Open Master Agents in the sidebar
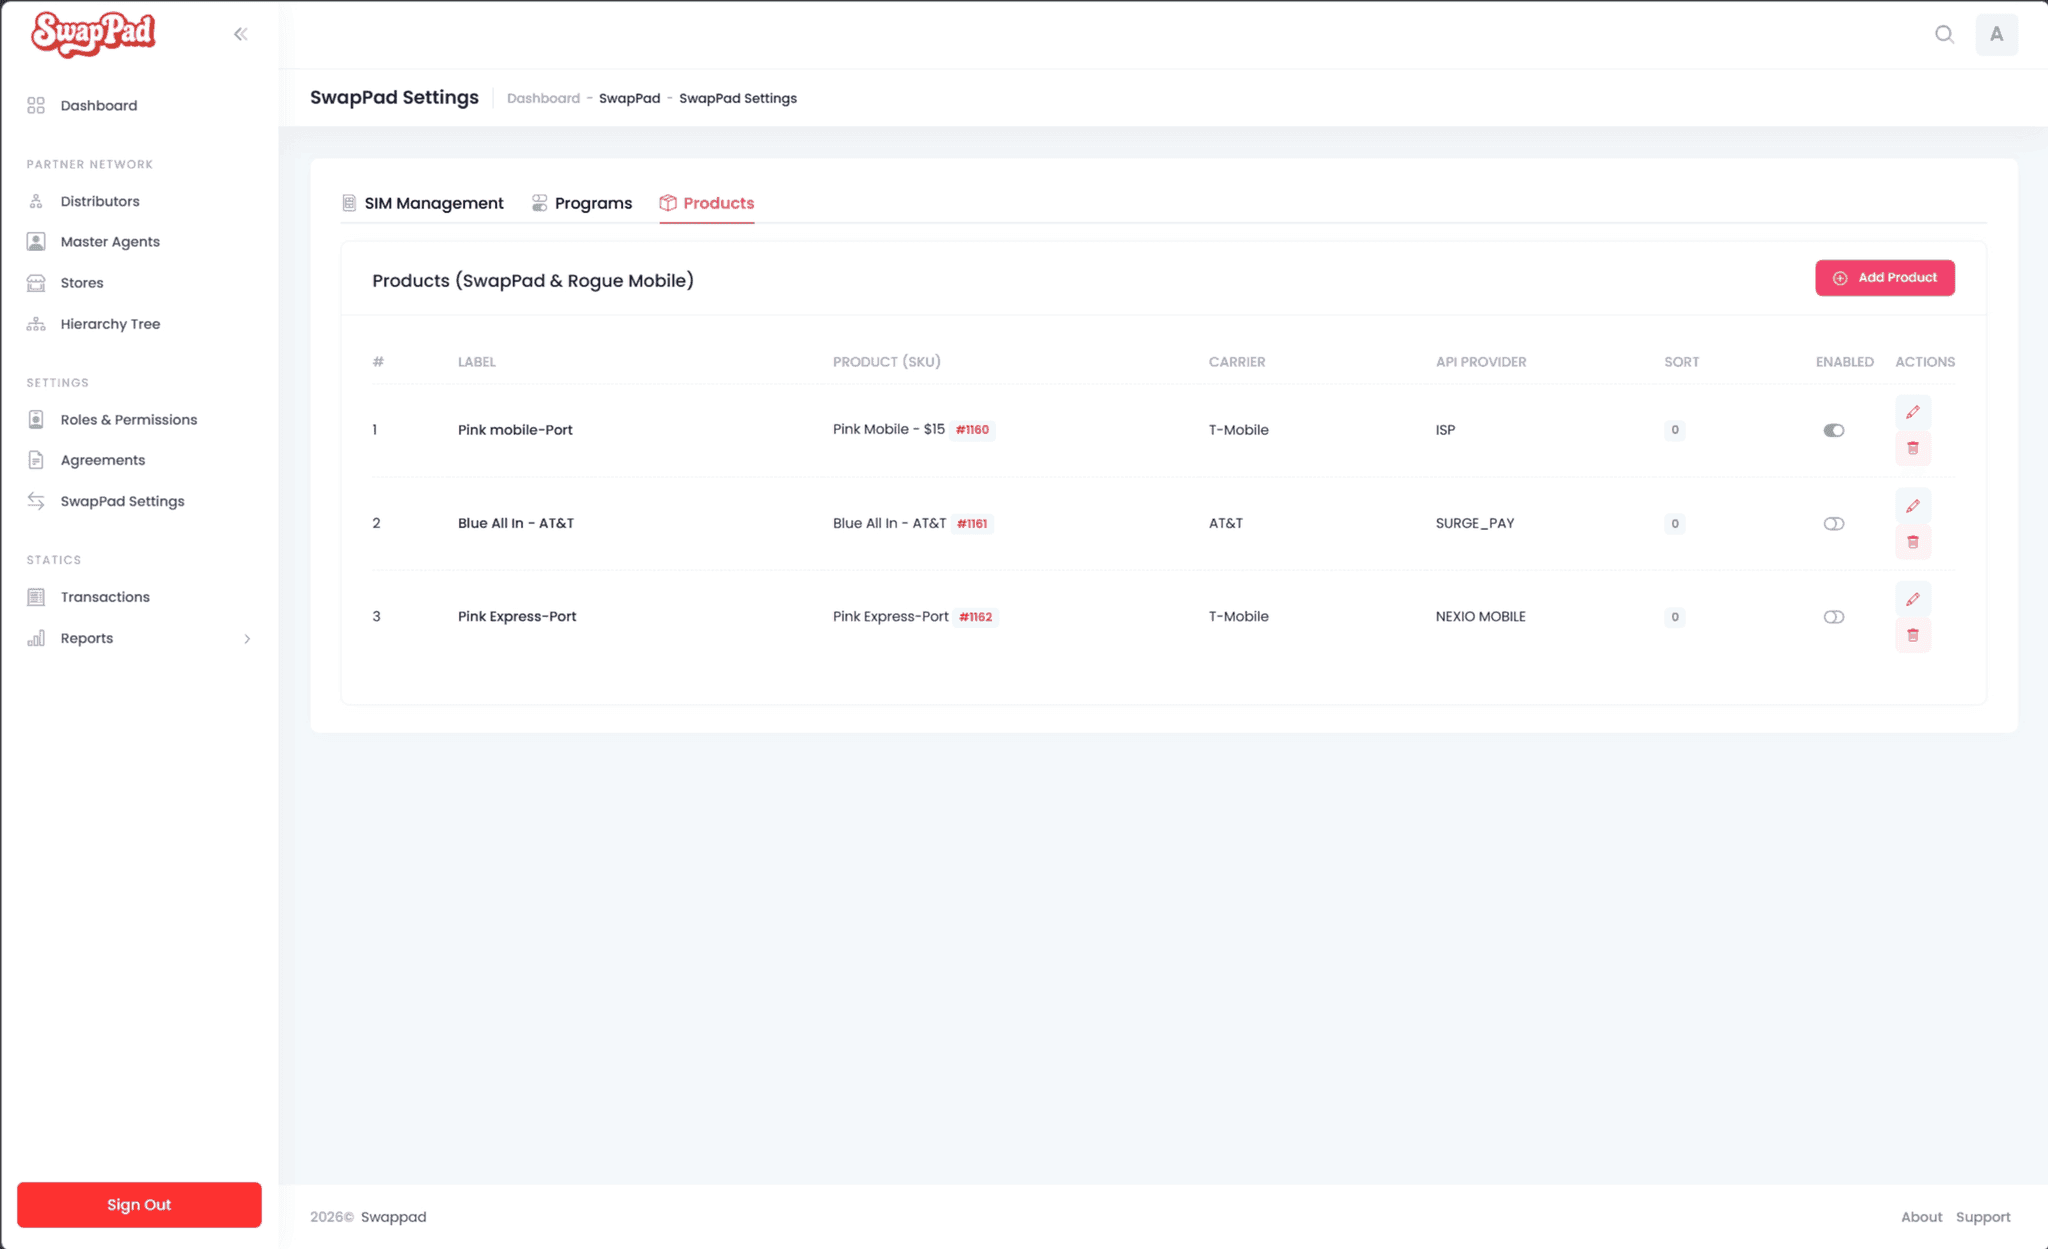 pyautogui.click(x=110, y=242)
